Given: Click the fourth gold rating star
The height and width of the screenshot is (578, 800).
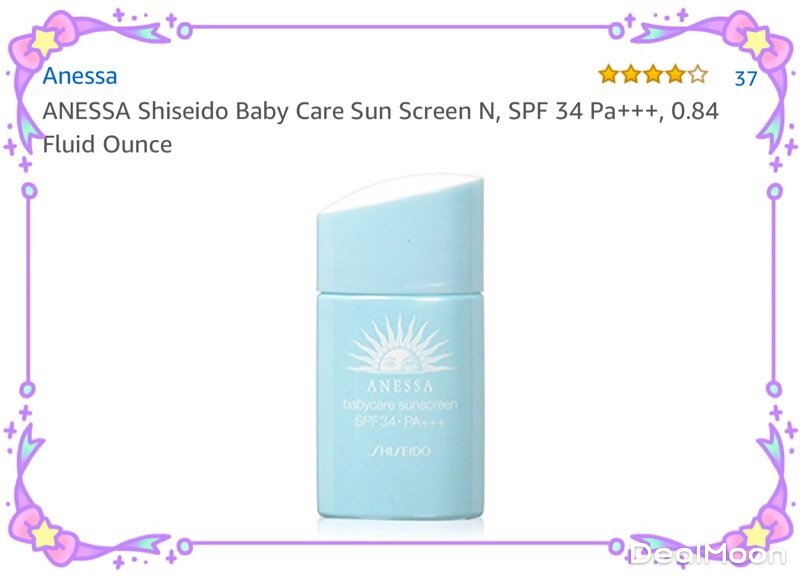Looking at the screenshot, I should 676,74.
